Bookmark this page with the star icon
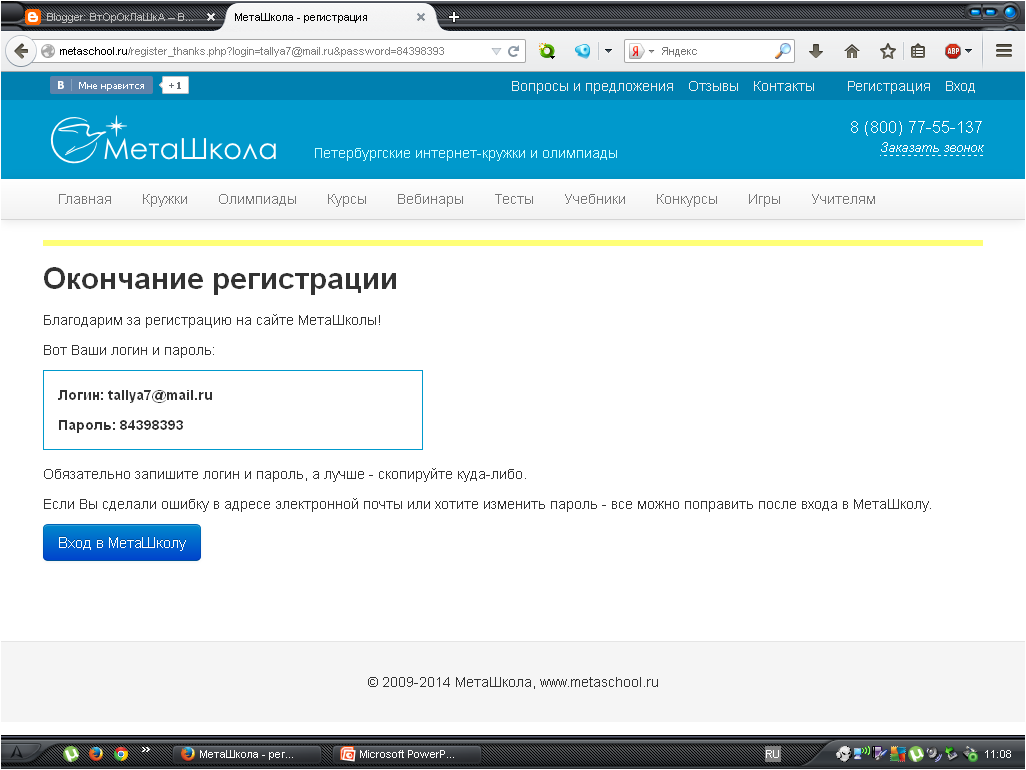Image resolution: width=1026 pixels, height=770 pixels. [x=887, y=51]
